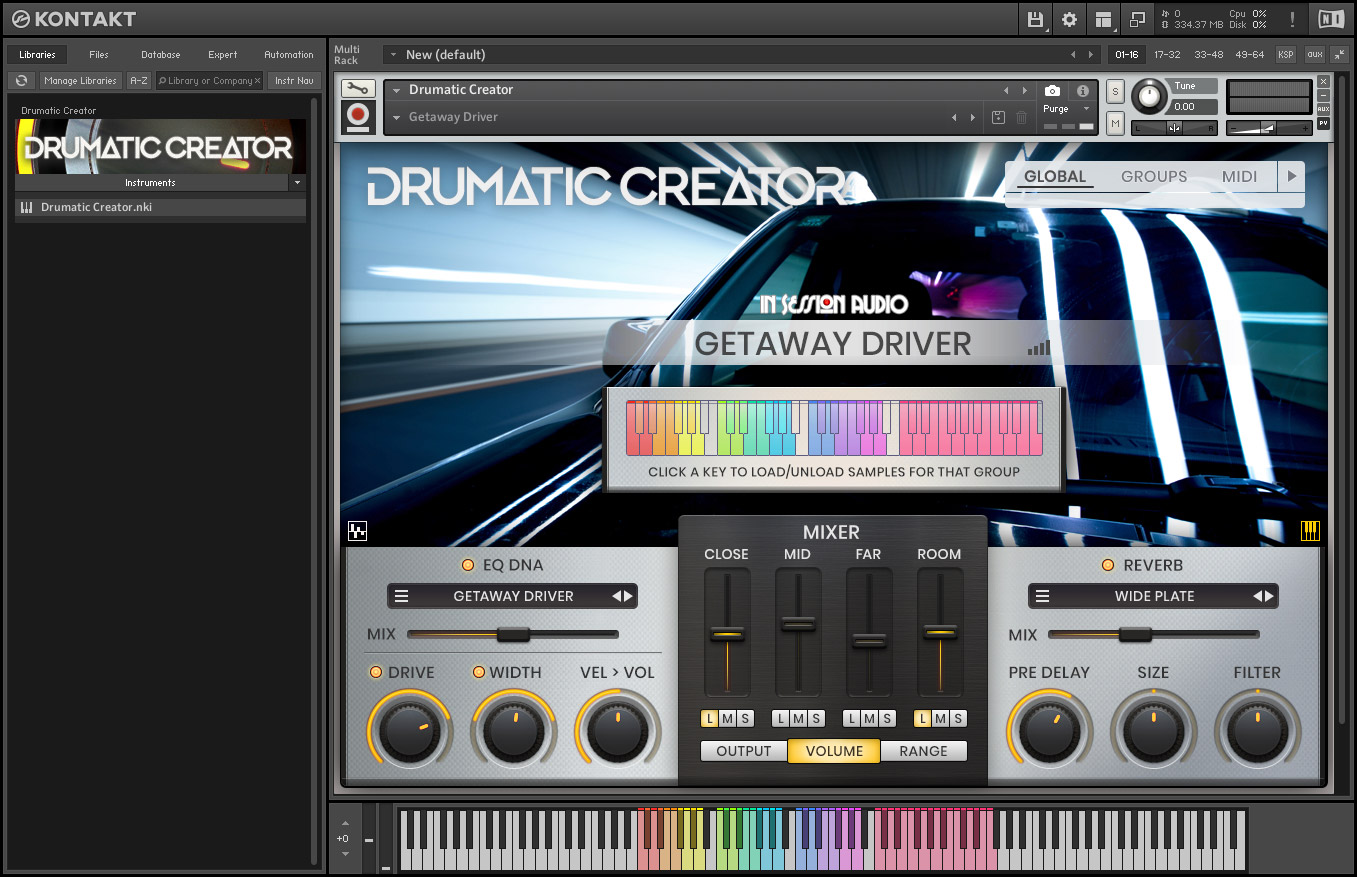Save the current snapshot
Viewport: 1357px width, 877px height.
pos(998,117)
